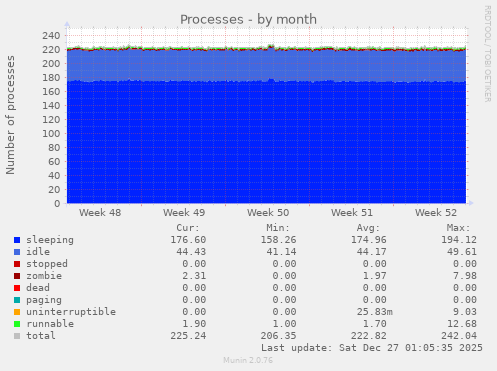Click the sleeping legend color swatch
This screenshot has width=497, height=371.
pyautogui.click(x=17, y=240)
